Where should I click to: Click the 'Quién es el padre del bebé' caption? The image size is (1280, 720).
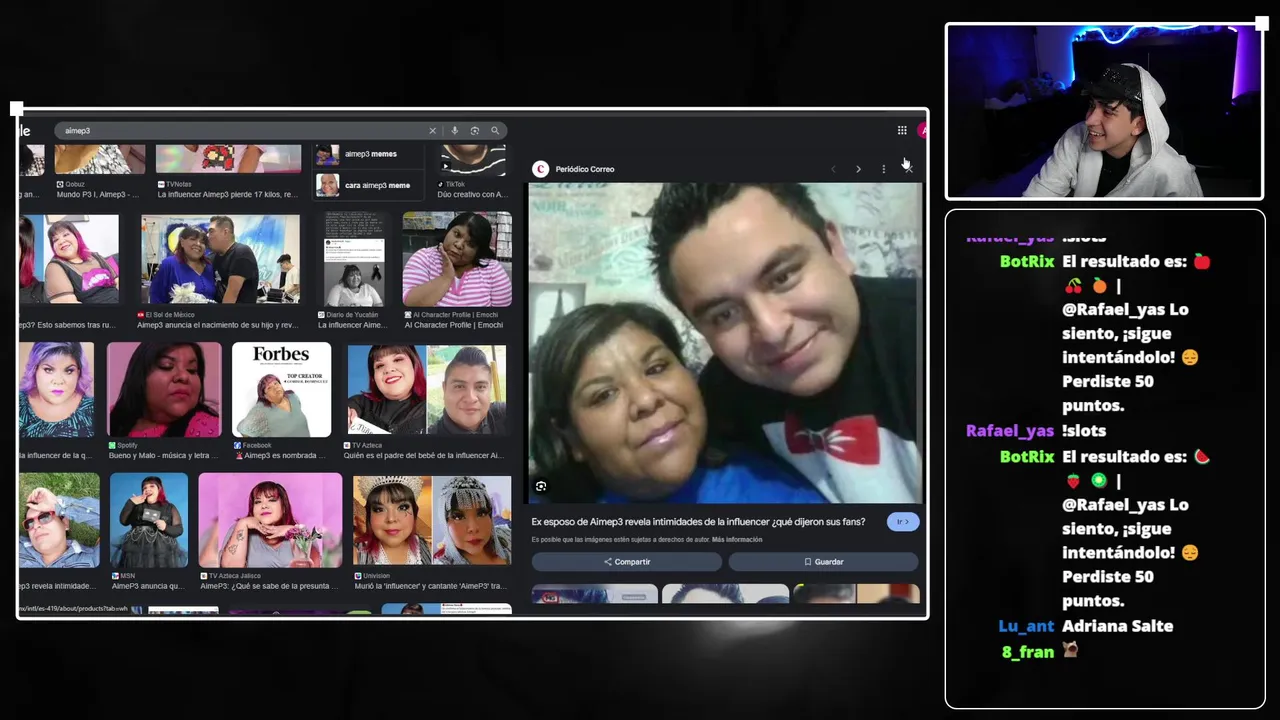coord(423,455)
